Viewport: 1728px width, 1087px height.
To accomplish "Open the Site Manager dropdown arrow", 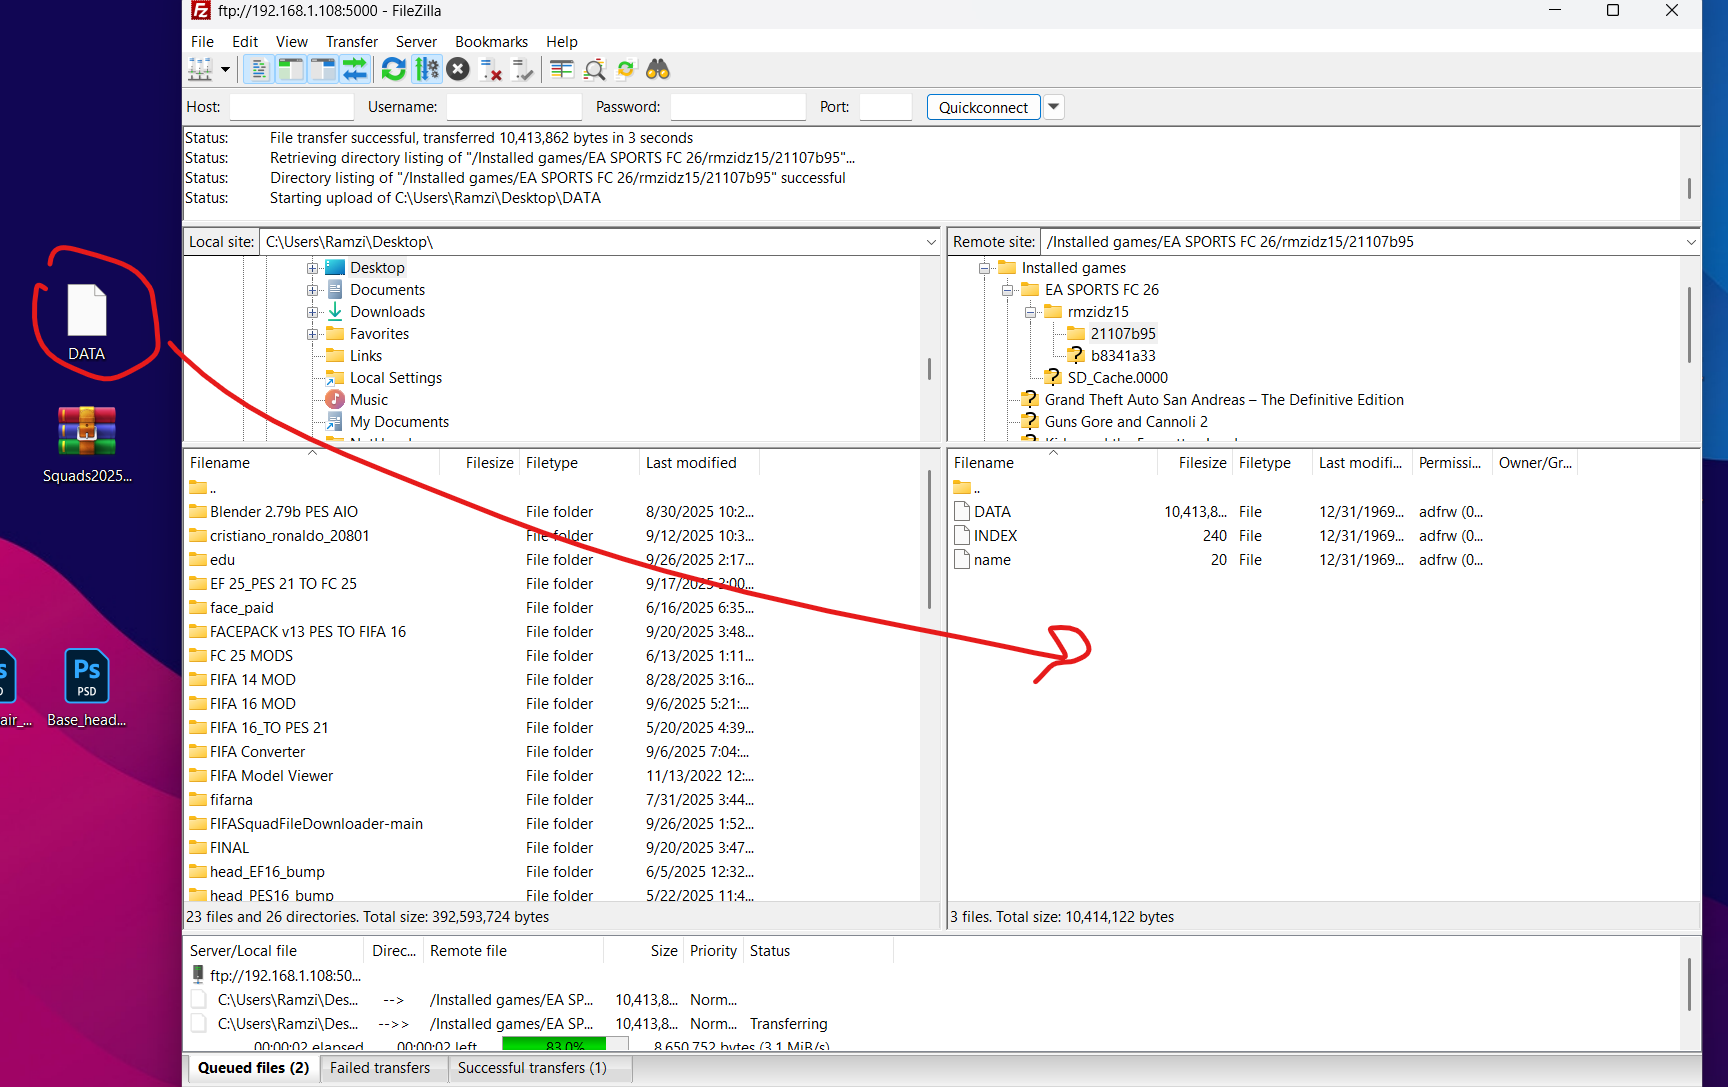I will (x=225, y=69).
